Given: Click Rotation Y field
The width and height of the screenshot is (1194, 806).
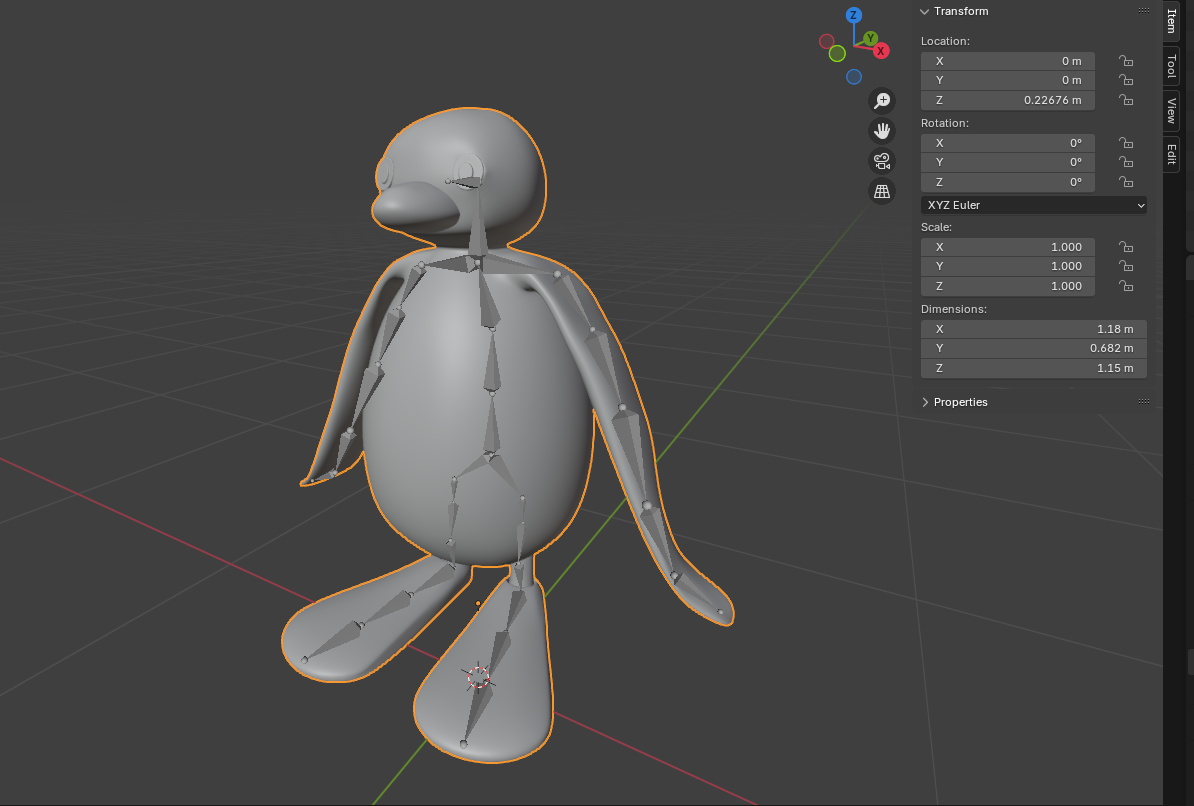Looking at the screenshot, I should 1007,162.
